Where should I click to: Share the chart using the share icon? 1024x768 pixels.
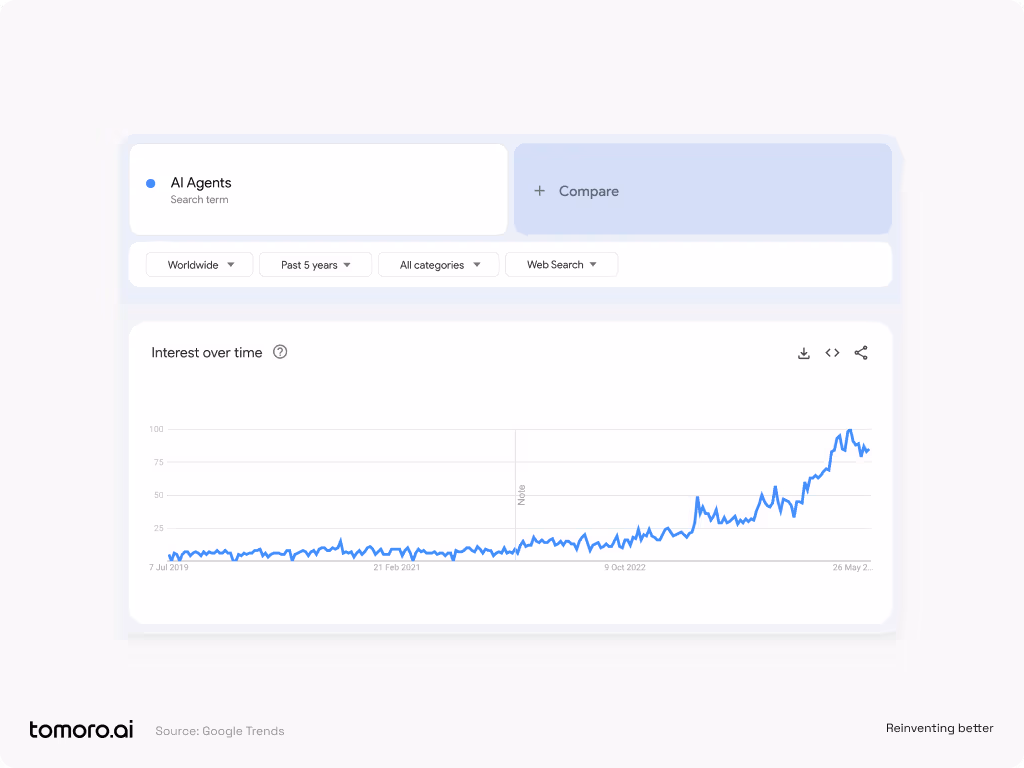(861, 353)
